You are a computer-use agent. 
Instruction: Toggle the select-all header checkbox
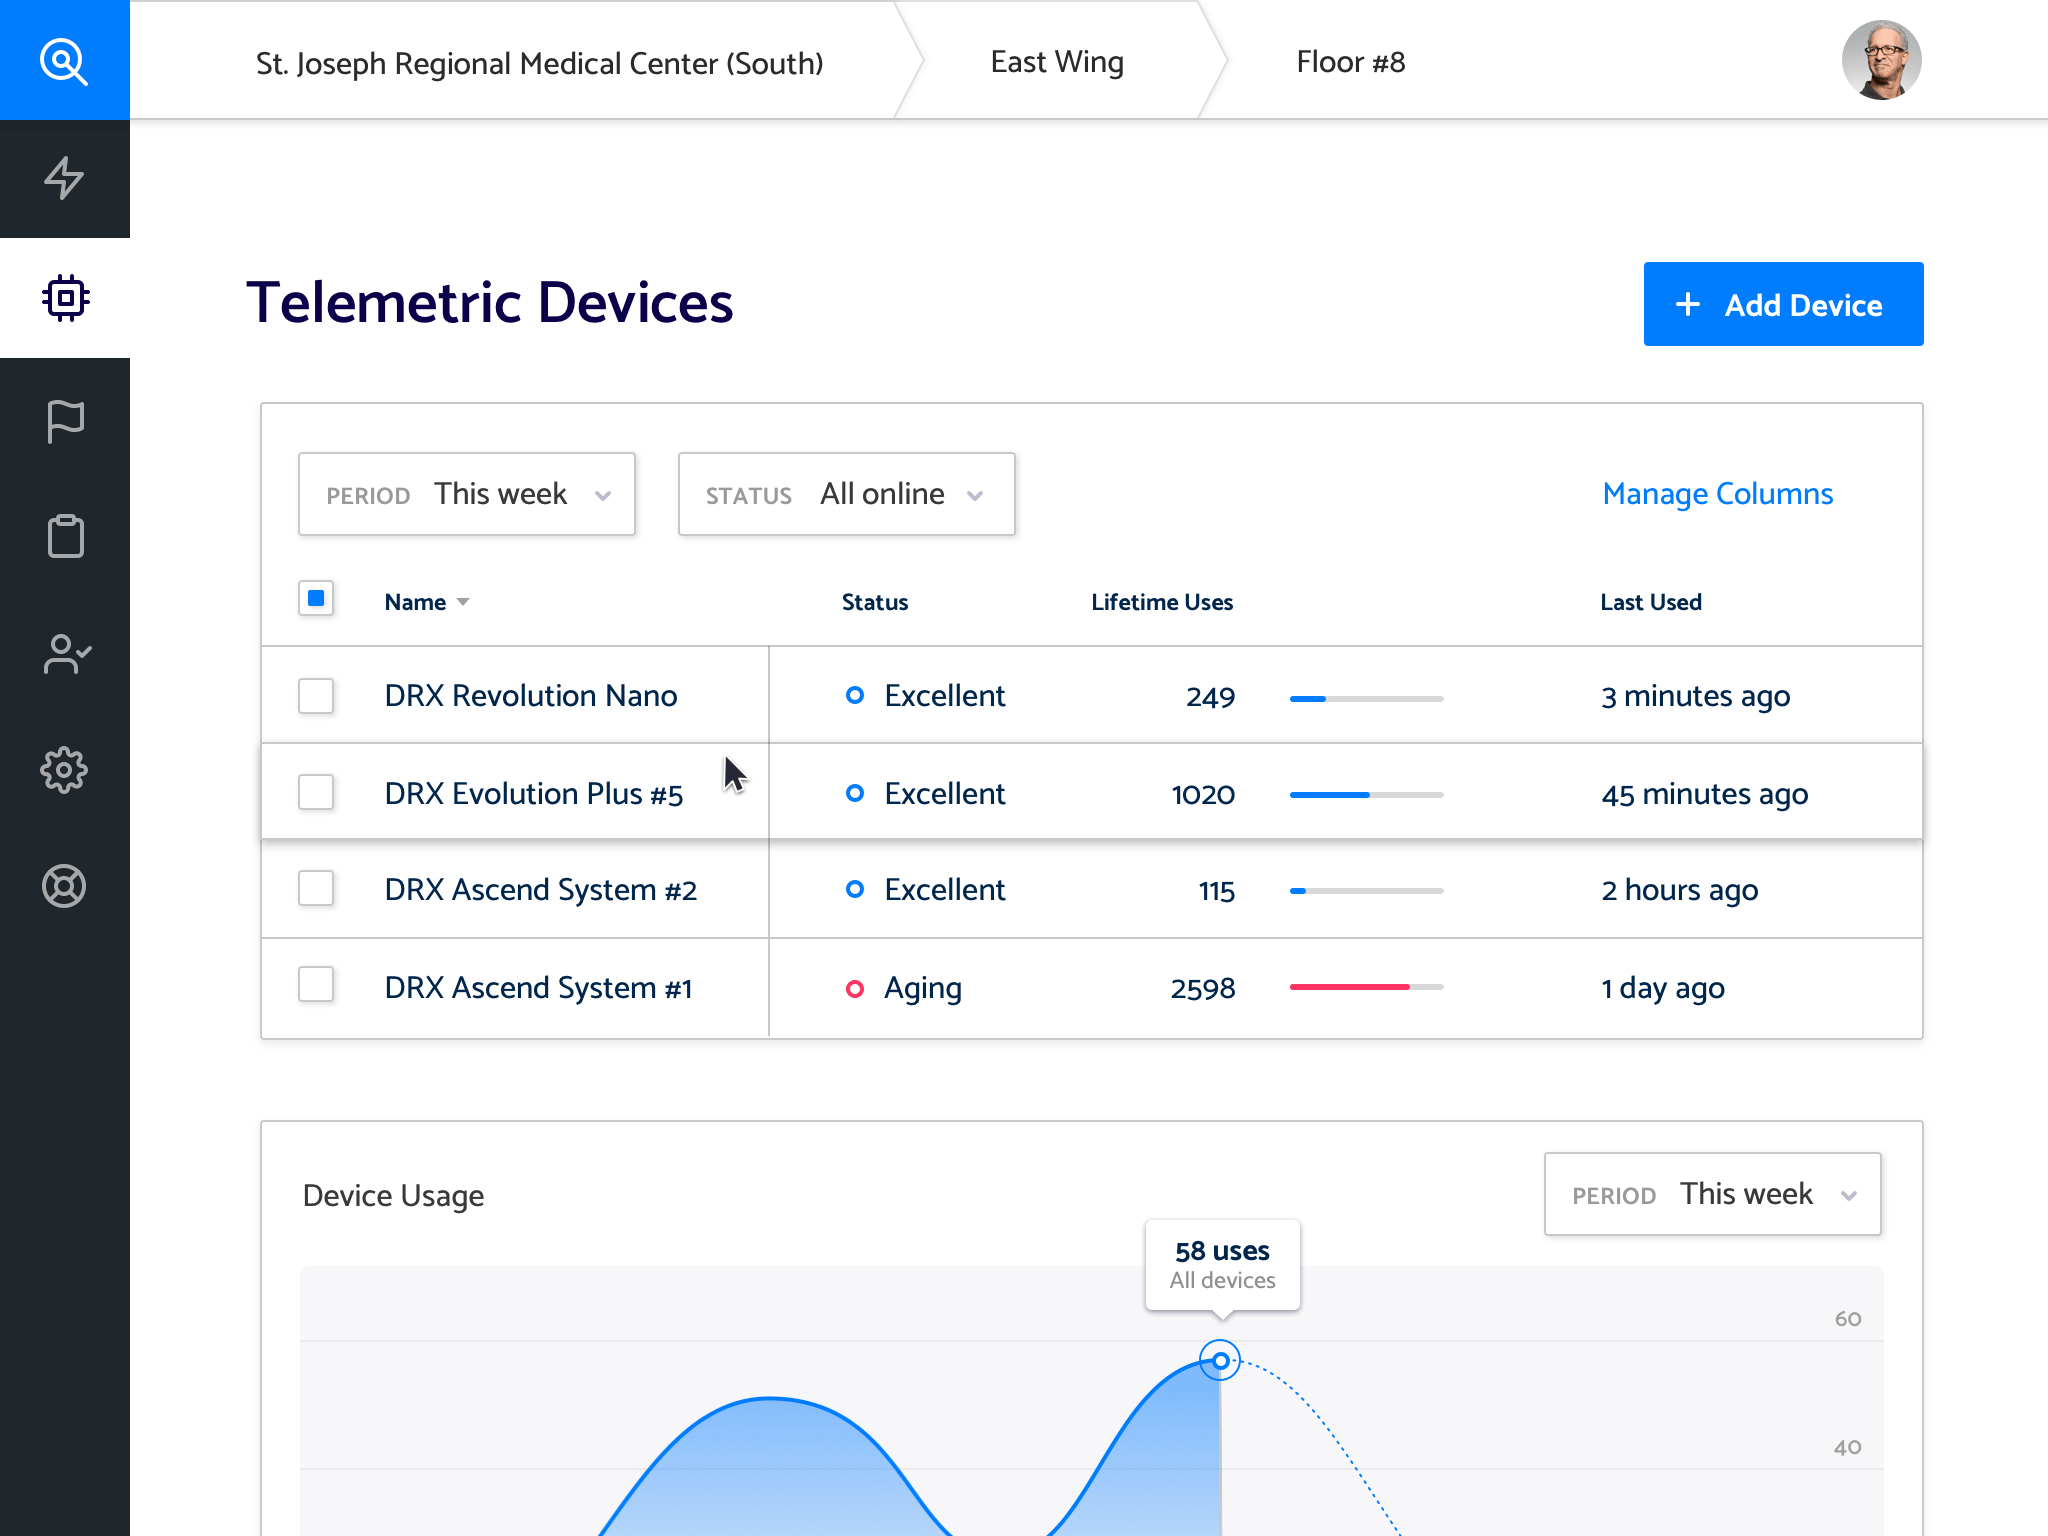click(x=316, y=599)
